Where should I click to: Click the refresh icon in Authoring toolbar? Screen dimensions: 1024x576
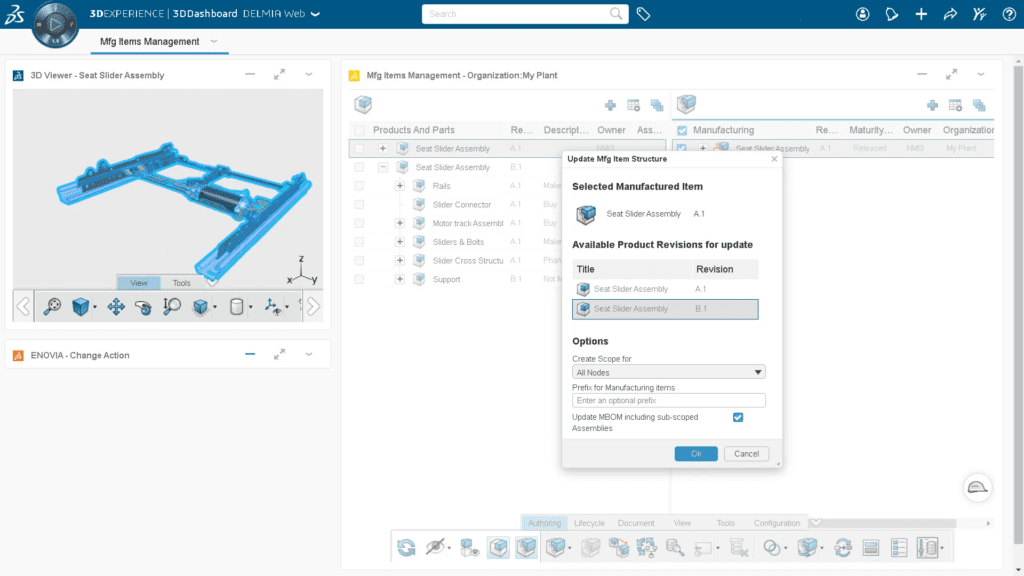coord(406,547)
